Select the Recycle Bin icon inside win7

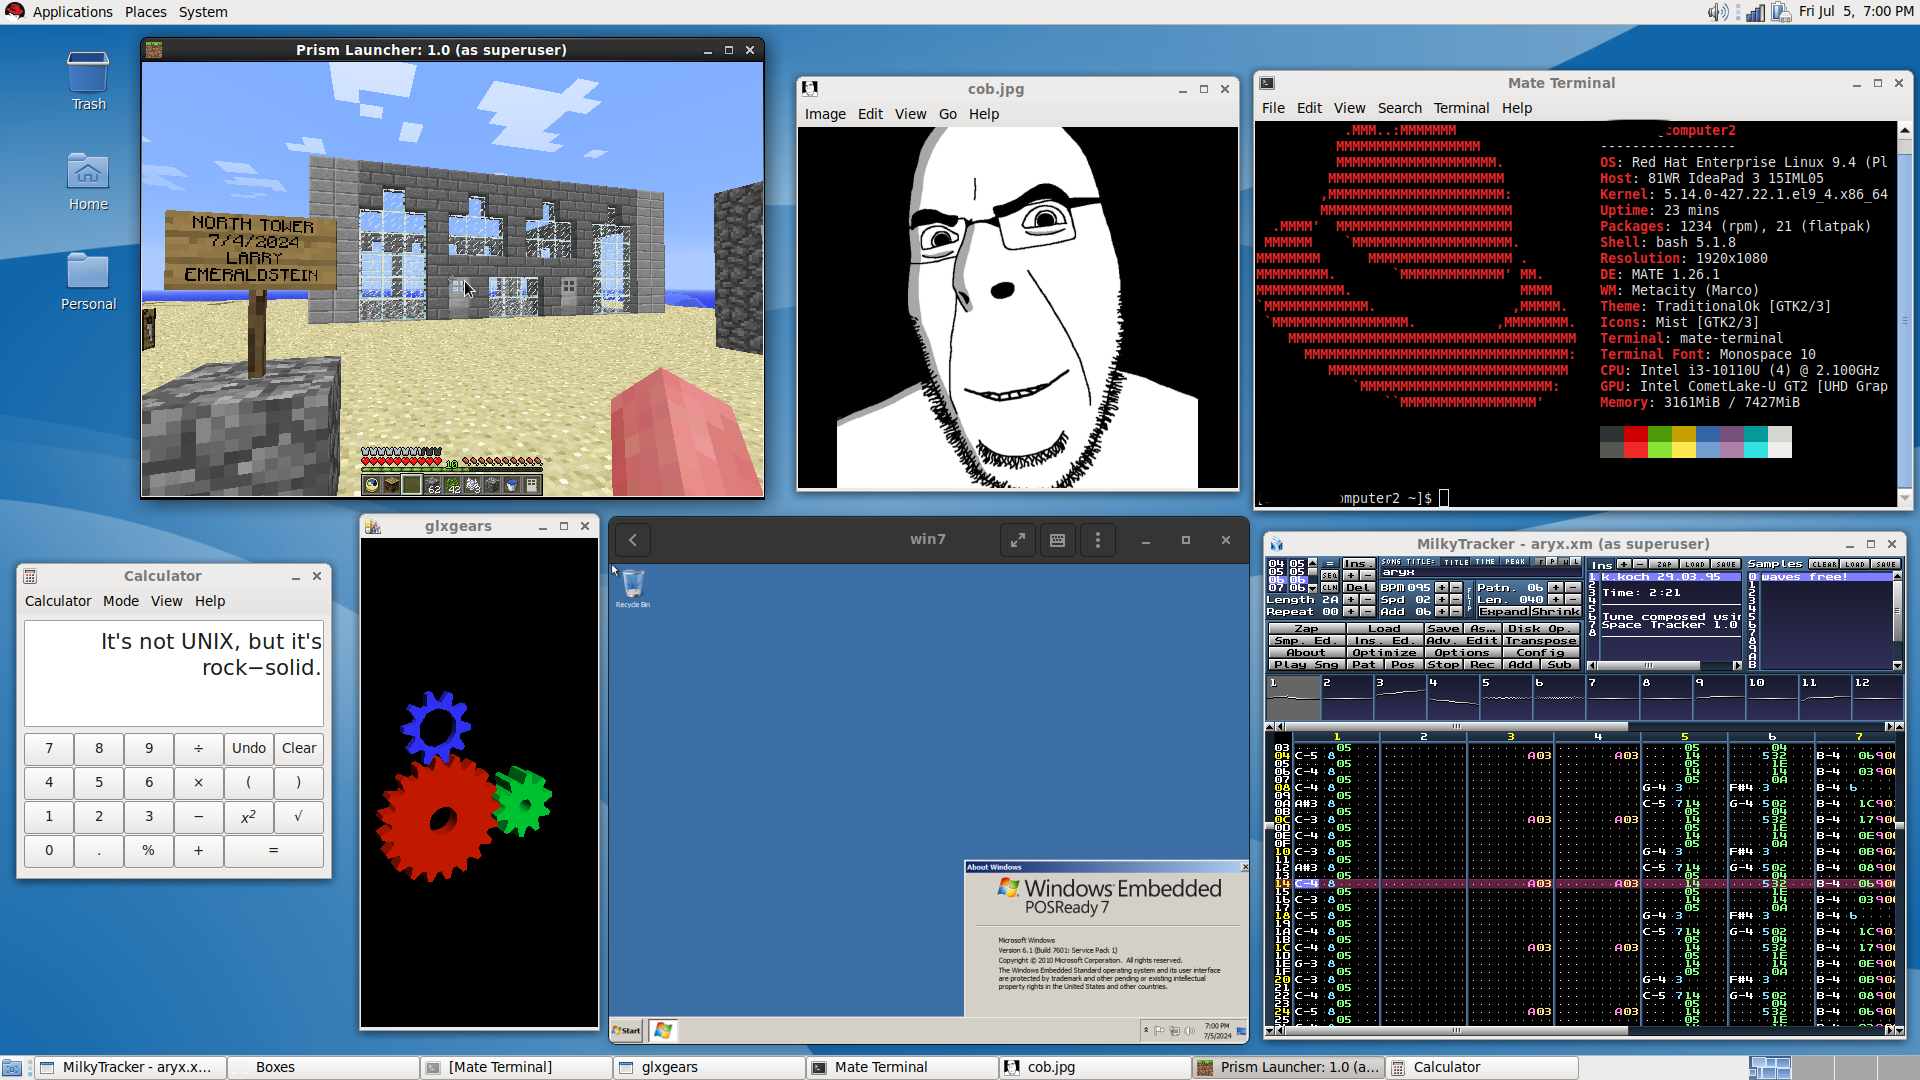(633, 588)
